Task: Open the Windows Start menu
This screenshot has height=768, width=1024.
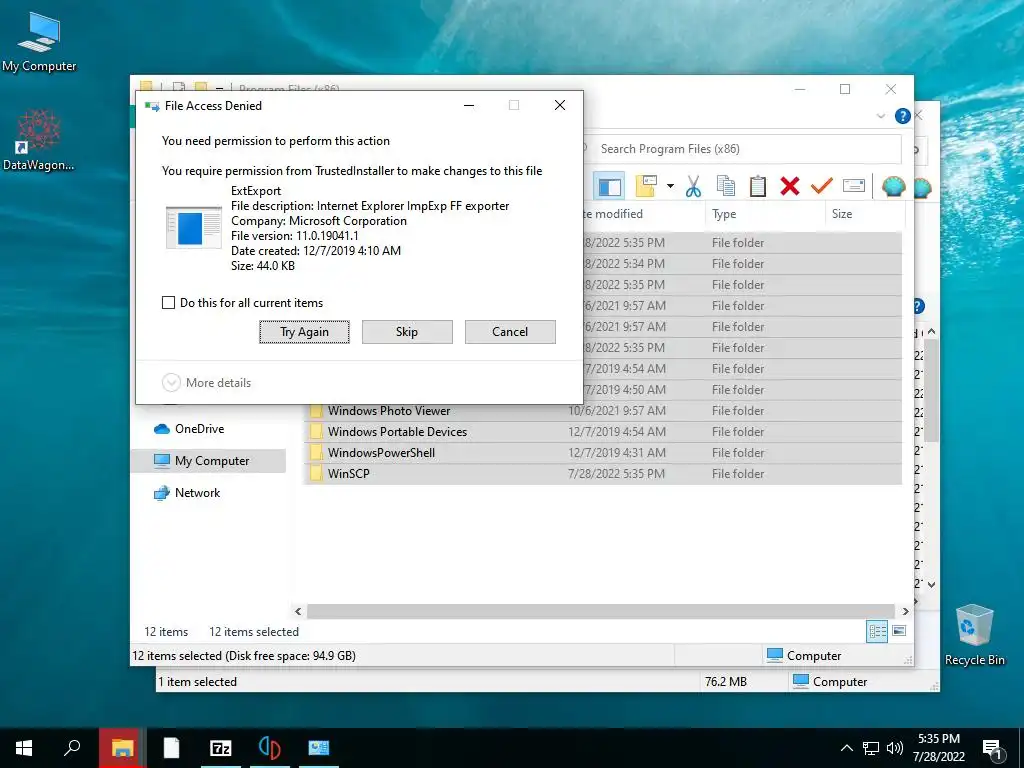Action: pos(24,748)
